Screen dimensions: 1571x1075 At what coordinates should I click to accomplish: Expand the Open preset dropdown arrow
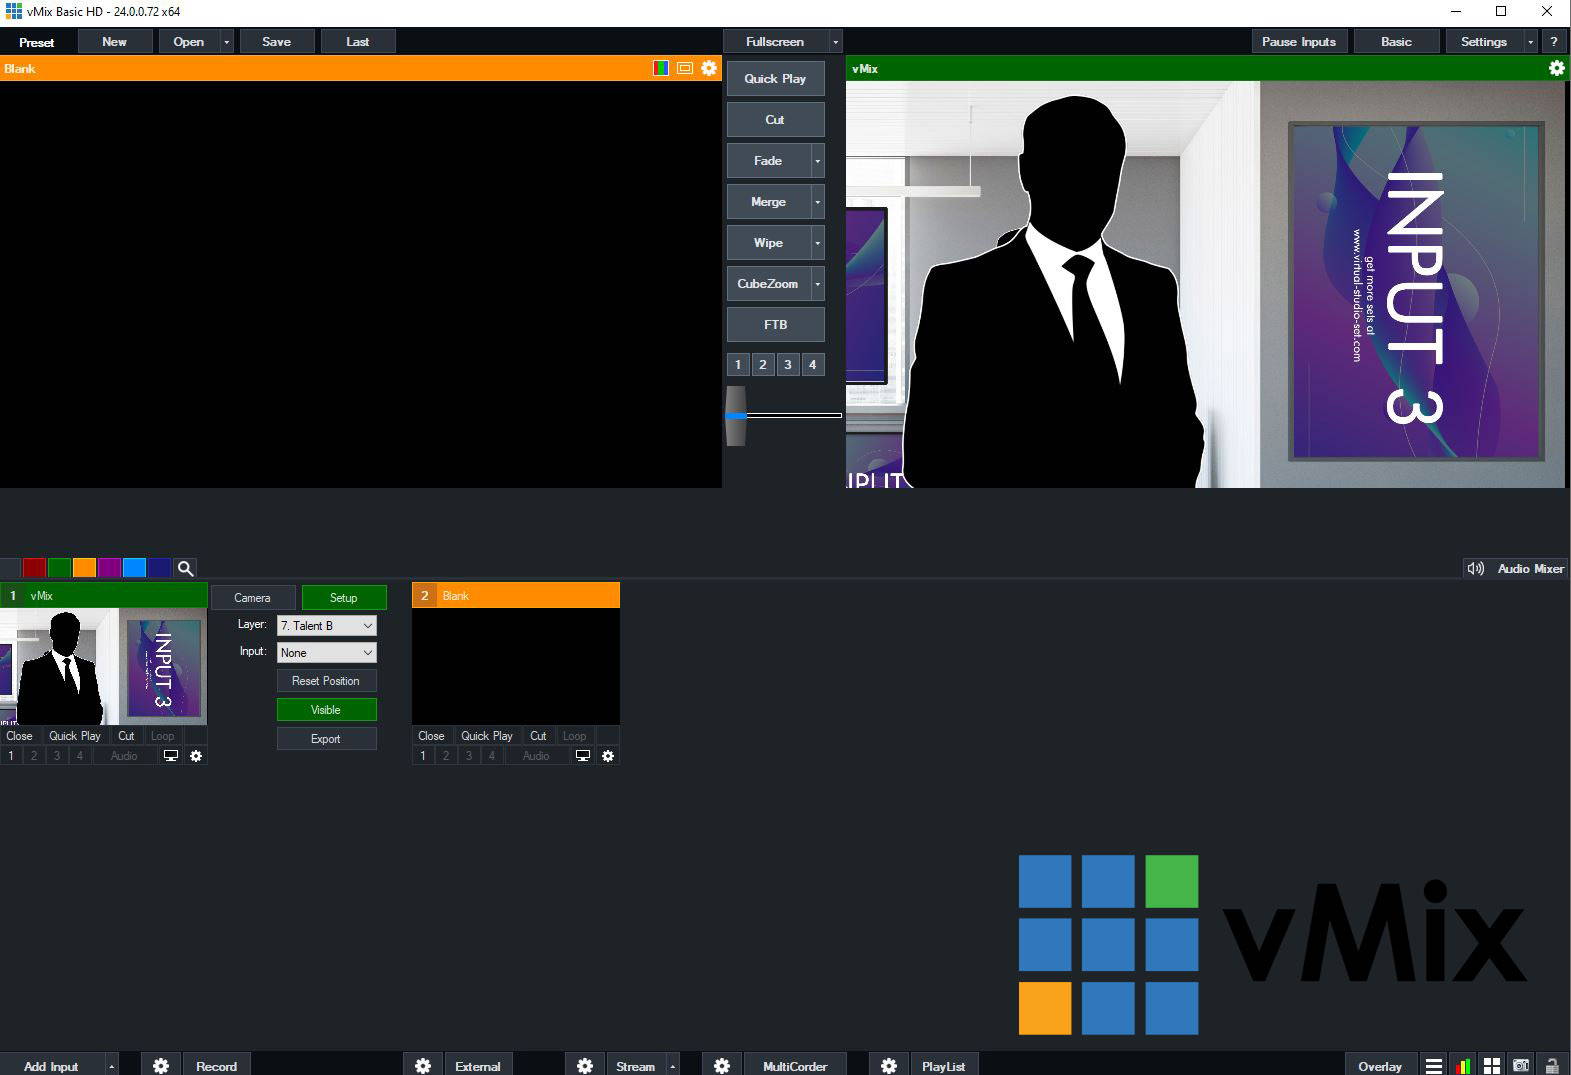coord(227,42)
